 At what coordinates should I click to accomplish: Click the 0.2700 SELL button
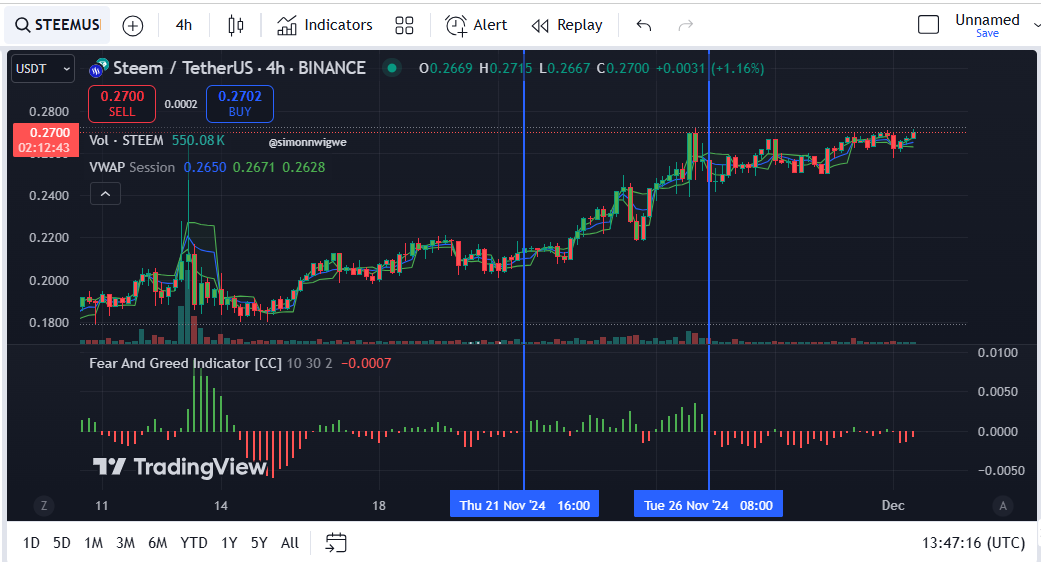122,104
